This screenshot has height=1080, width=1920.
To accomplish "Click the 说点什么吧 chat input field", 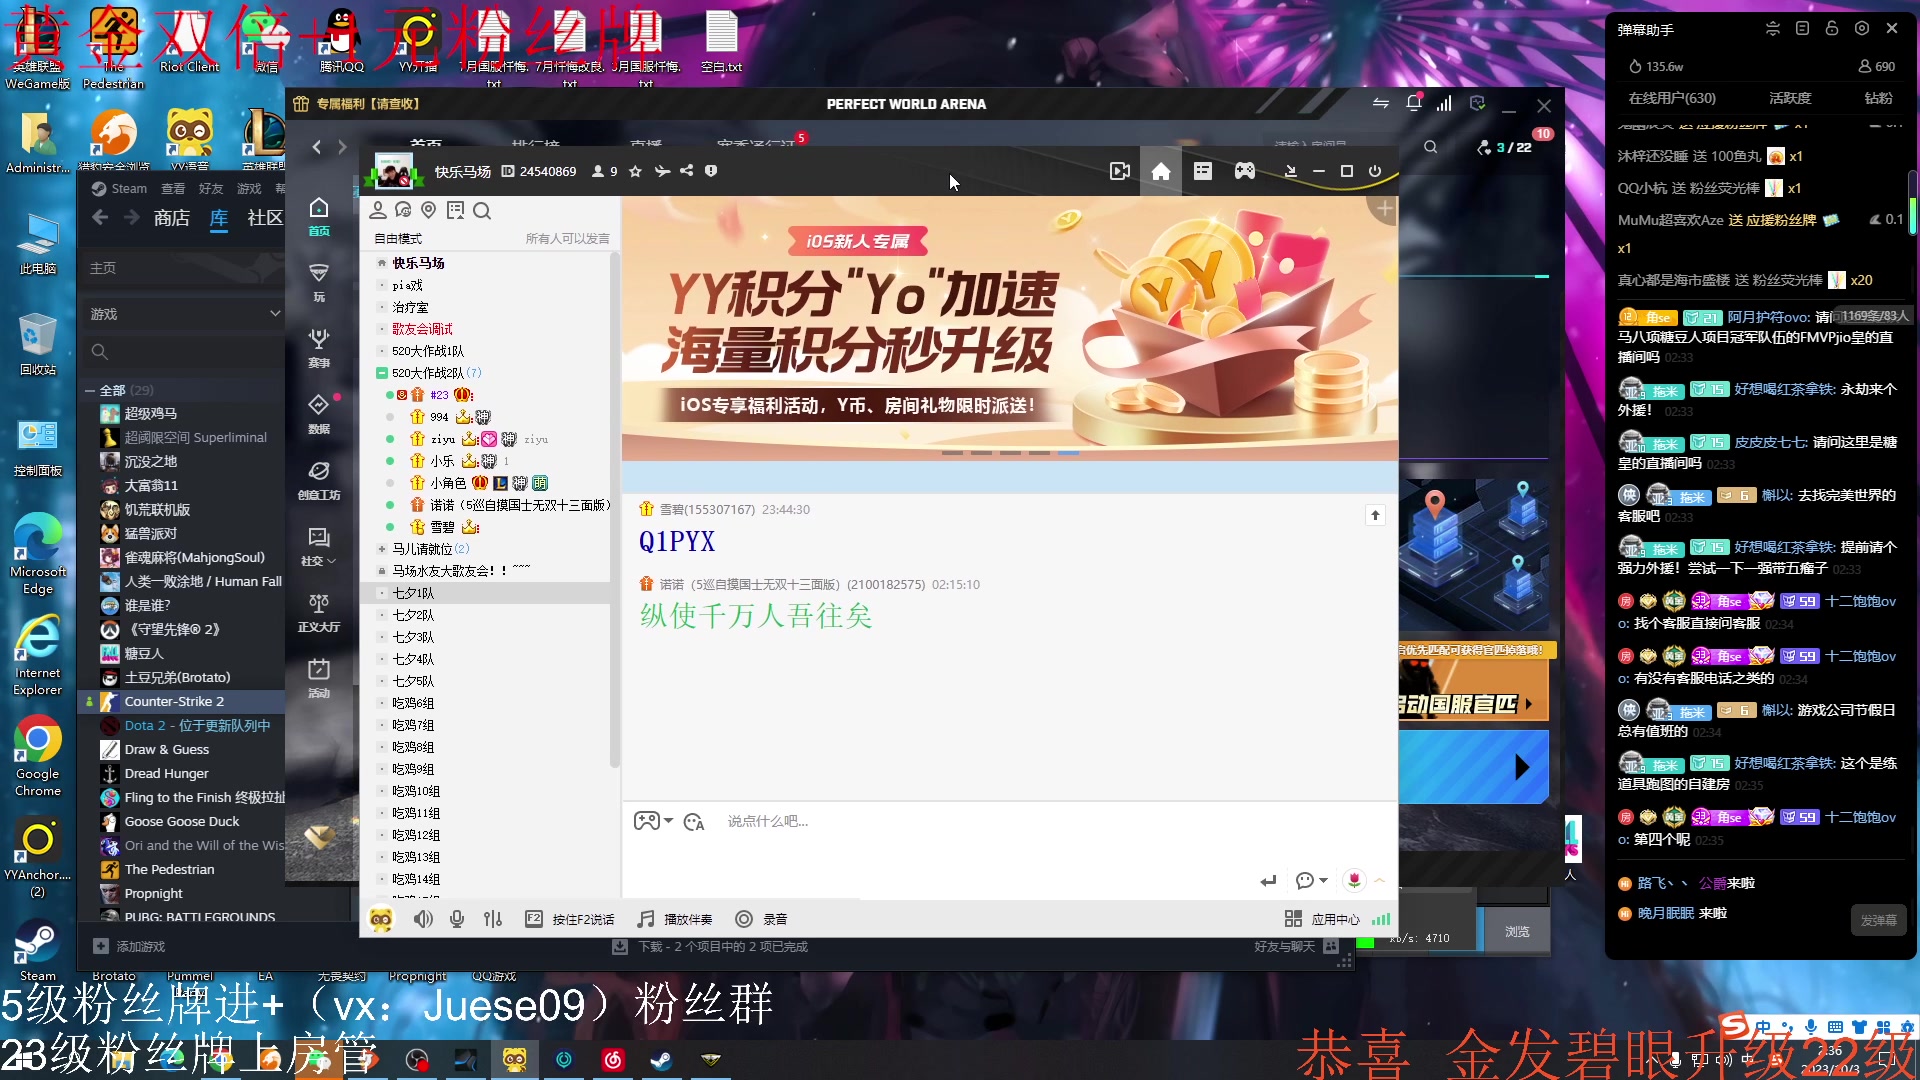I will [768, 821].
